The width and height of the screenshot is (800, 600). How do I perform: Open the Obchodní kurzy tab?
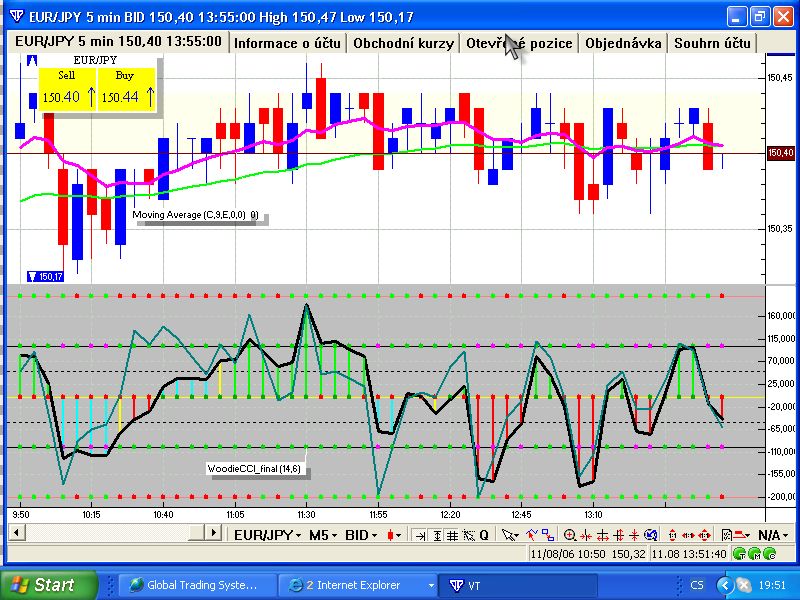[x=403, y=43]
